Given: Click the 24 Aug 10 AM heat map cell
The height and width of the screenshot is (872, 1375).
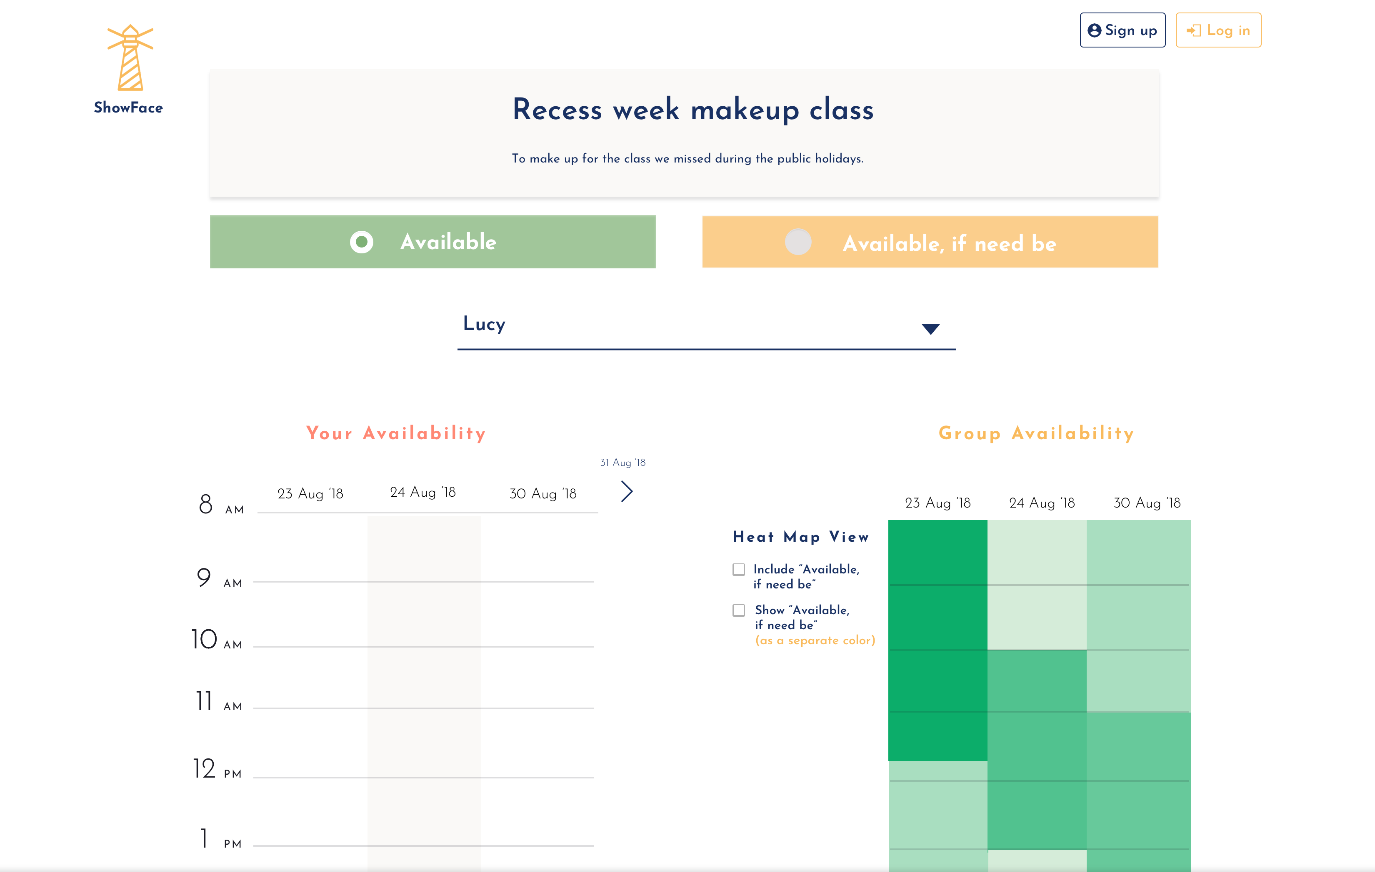Looking at the screenshot, I should pyautogui.click(x=1036, y=680).
